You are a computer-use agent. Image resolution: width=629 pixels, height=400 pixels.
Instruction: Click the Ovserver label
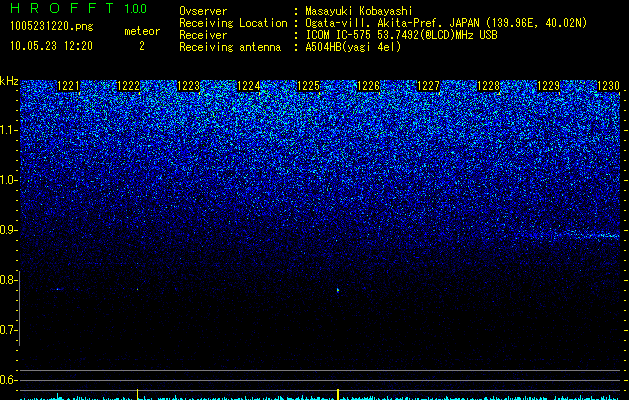tap(203, 11)
